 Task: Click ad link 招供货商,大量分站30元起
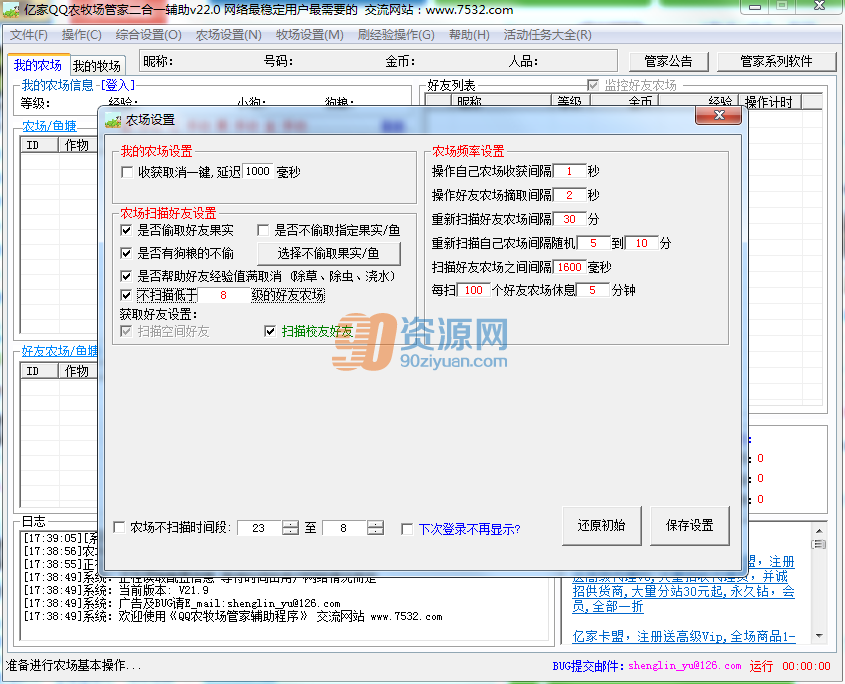[x=683, y=591]
